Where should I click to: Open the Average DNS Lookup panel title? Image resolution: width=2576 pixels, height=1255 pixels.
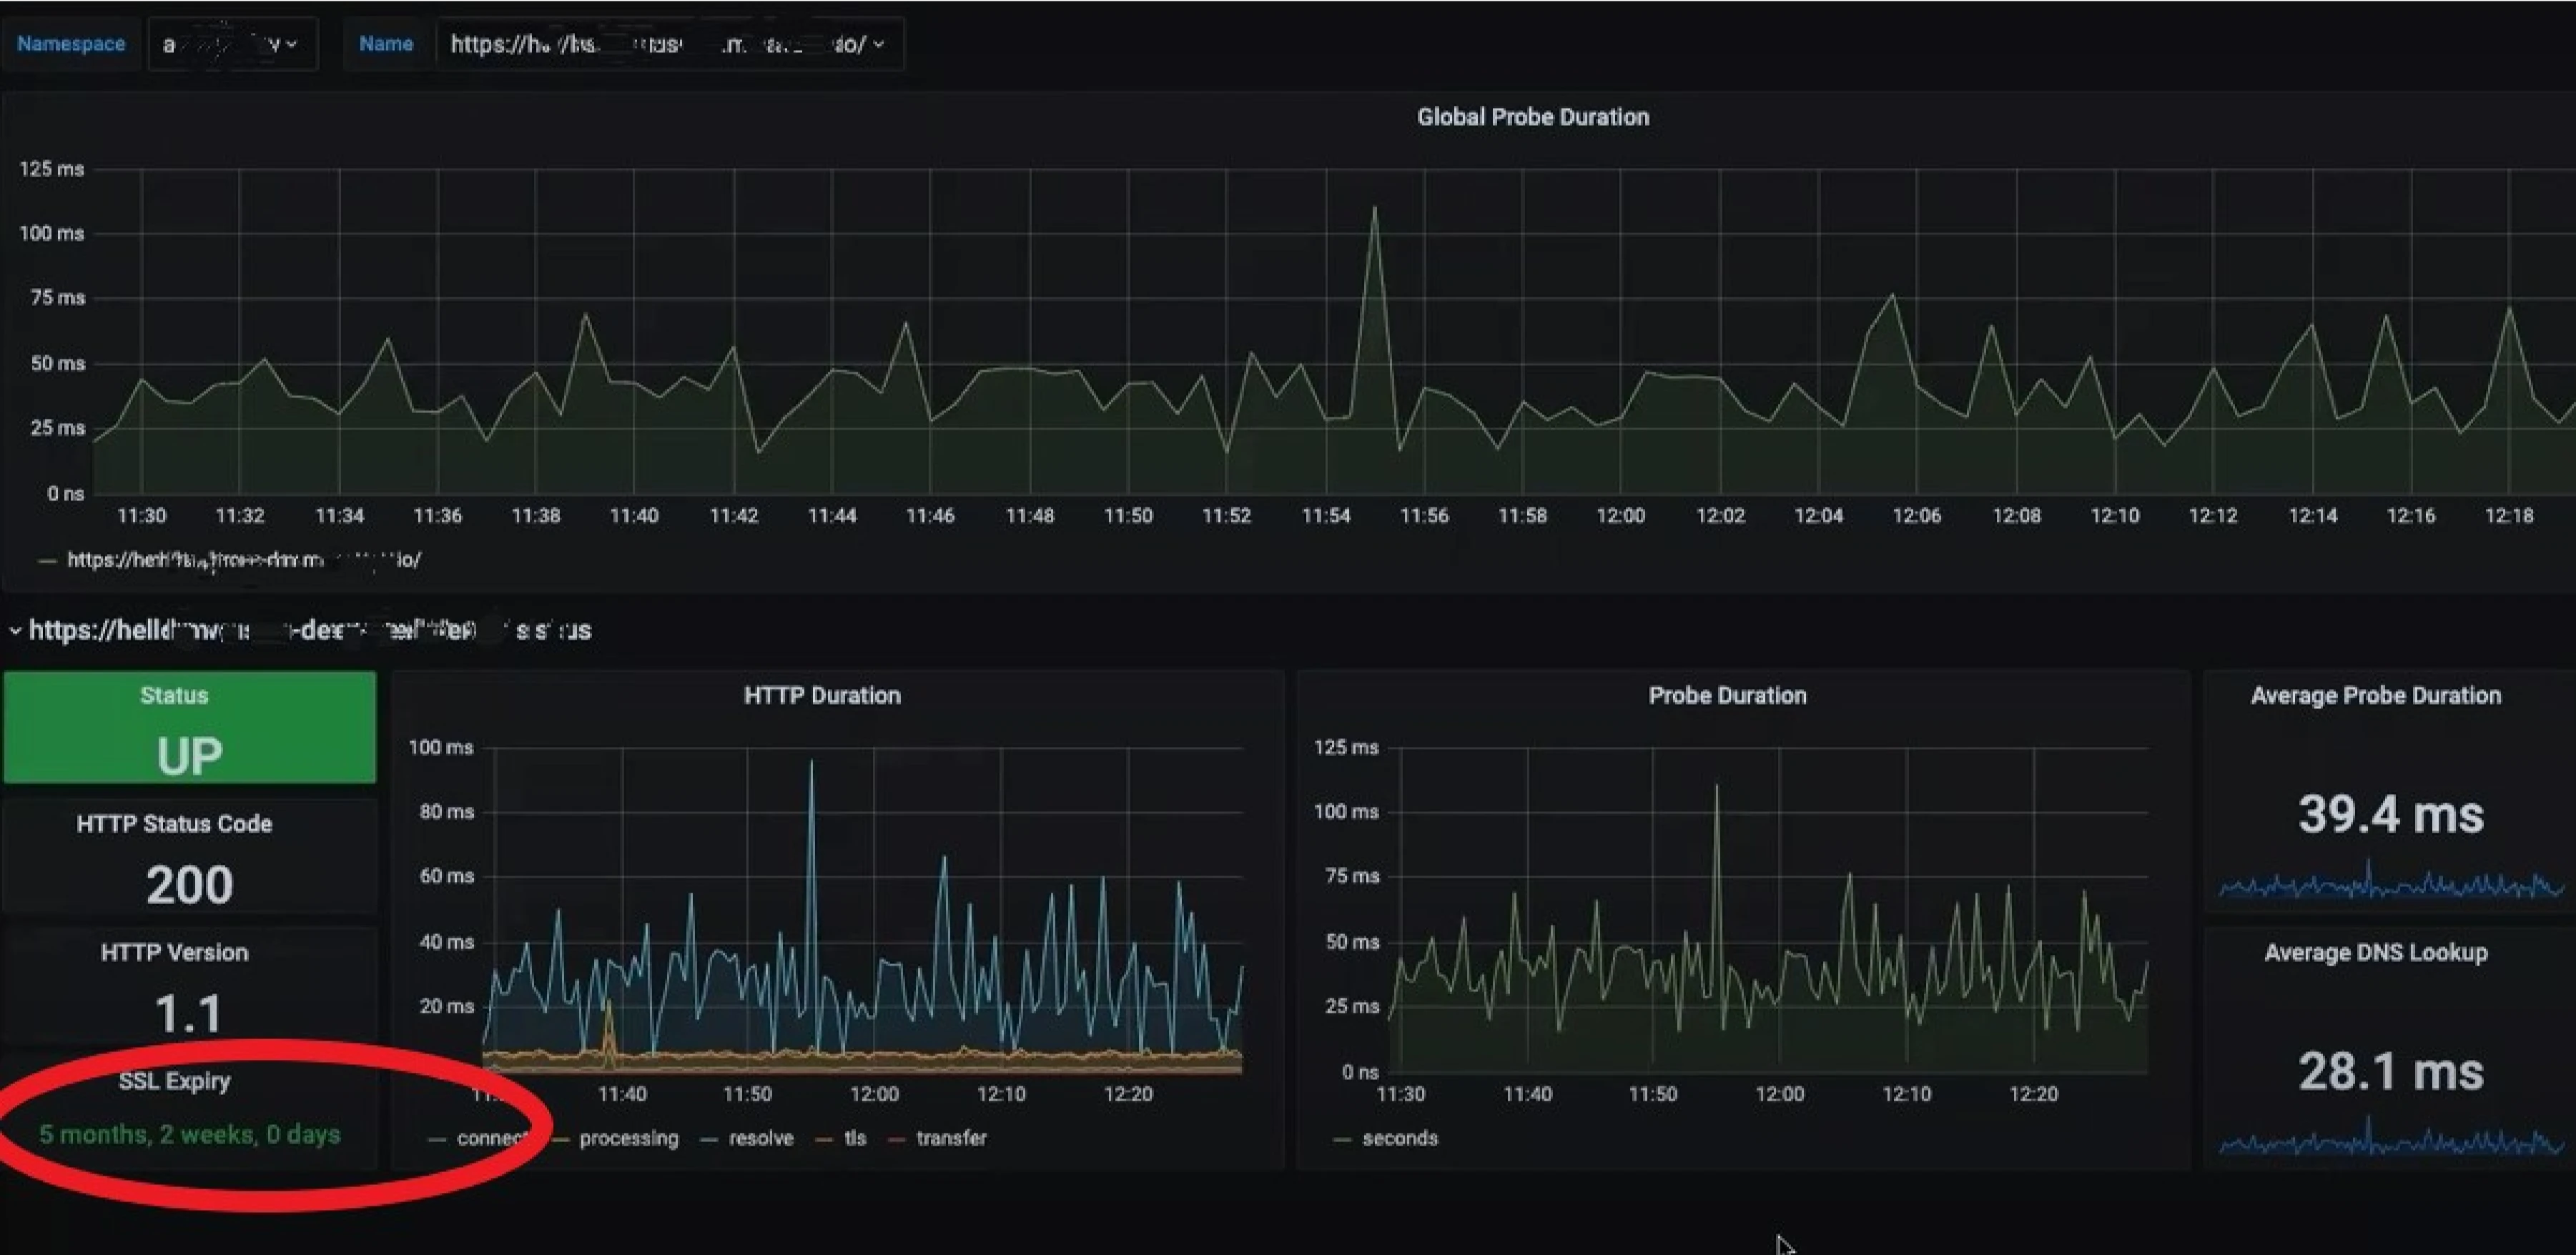[2375, 953]
